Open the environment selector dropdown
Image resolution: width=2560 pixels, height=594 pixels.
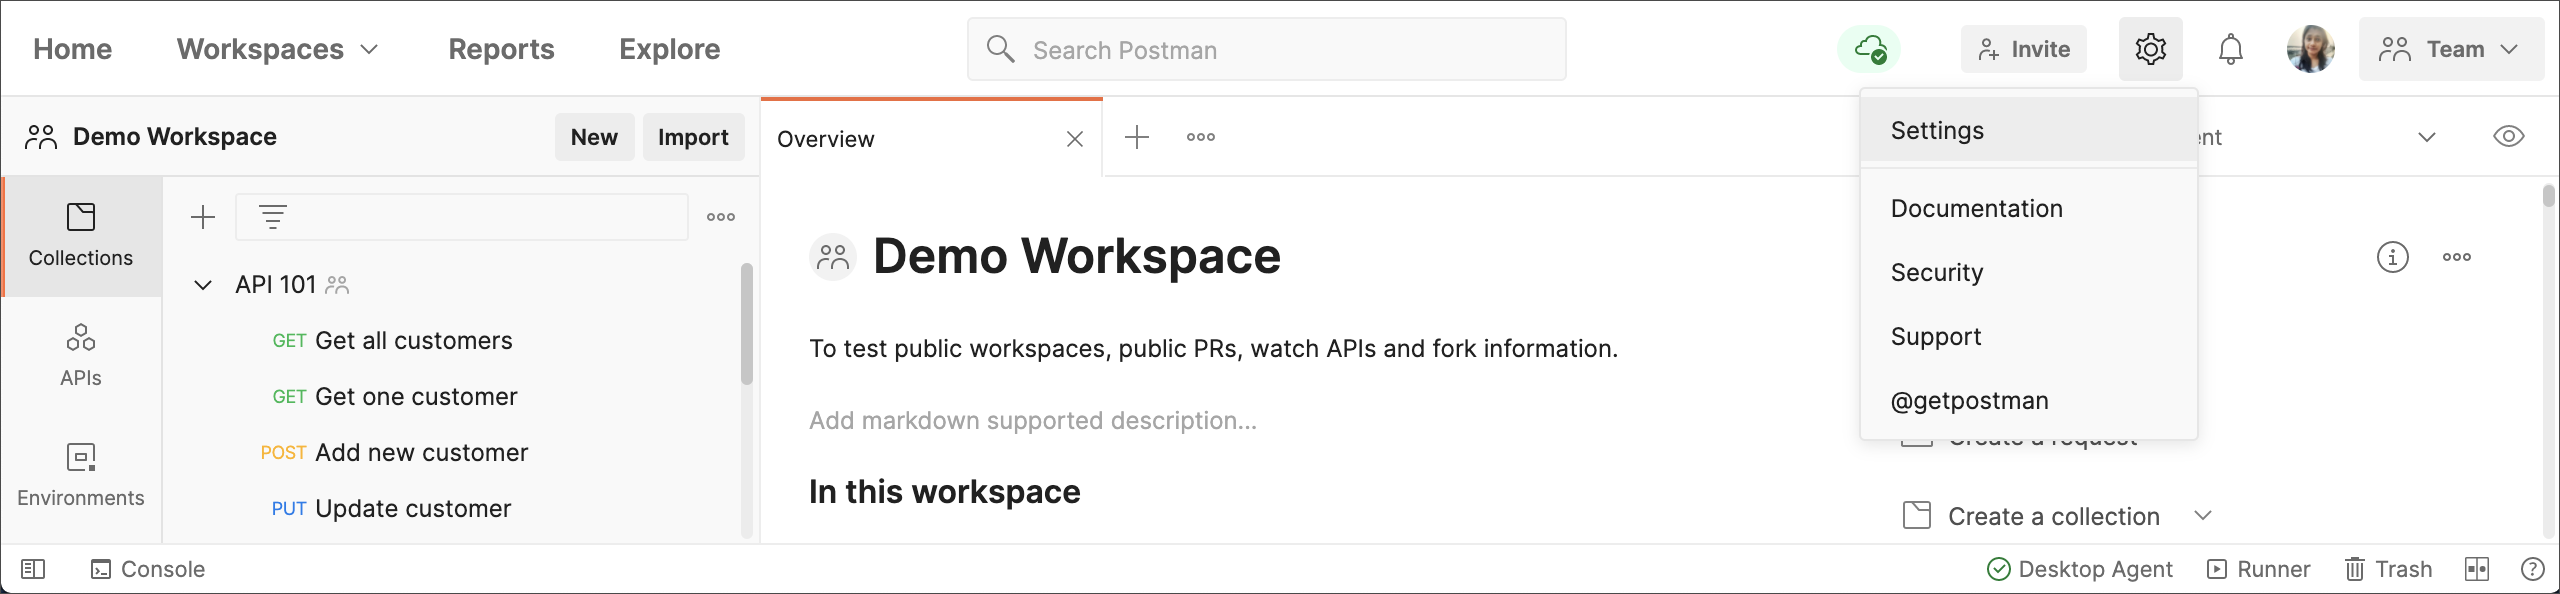[2427, 137]
